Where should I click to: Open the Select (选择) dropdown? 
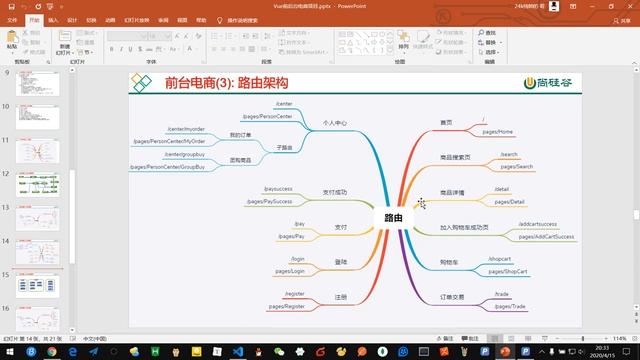tap(489, 52)
